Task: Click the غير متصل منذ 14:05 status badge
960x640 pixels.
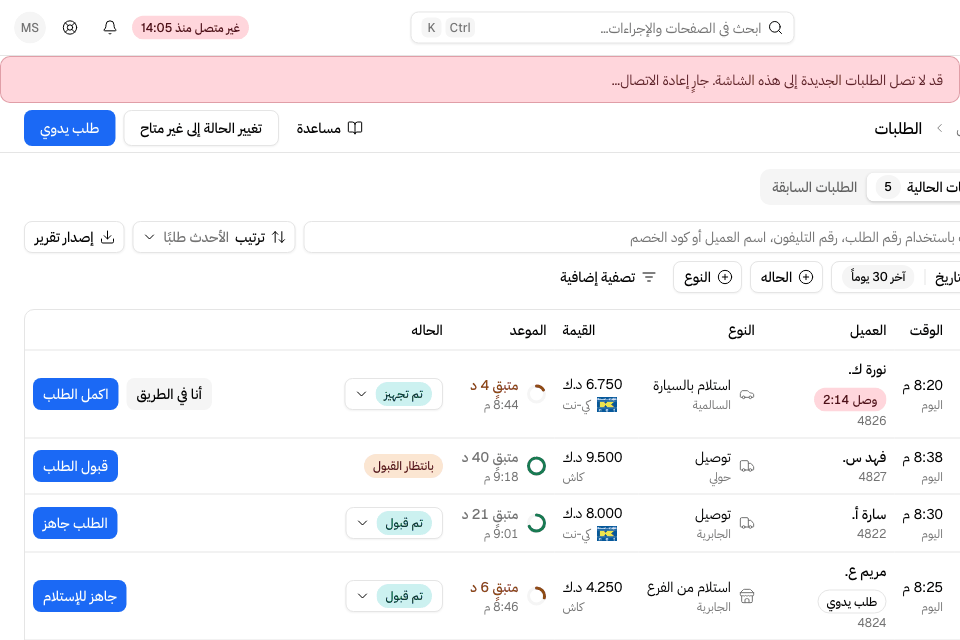Action: [x=190, y=28]
